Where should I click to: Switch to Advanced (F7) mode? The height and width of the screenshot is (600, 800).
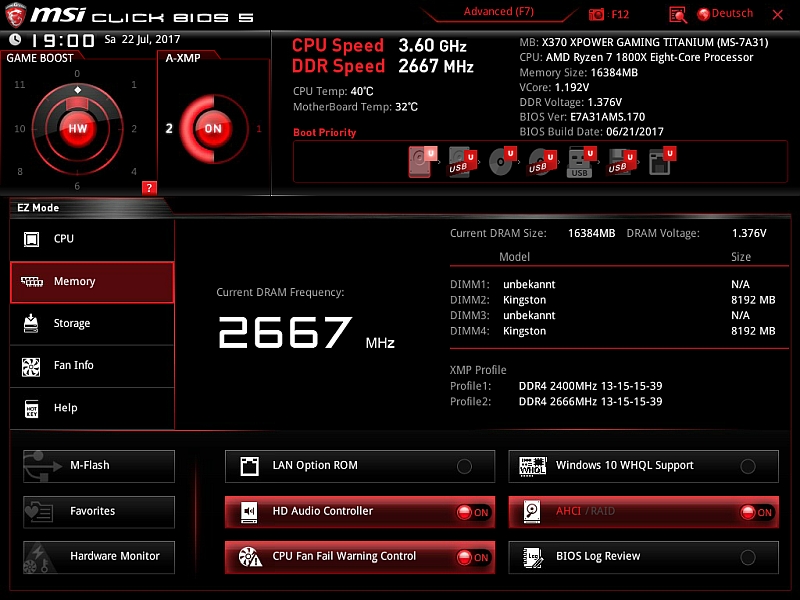(498, 12)
